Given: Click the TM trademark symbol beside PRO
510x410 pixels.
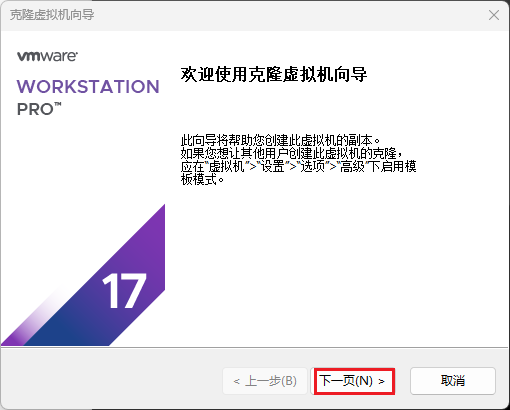Looking at the screenshot, I should [x=58, y=105].
